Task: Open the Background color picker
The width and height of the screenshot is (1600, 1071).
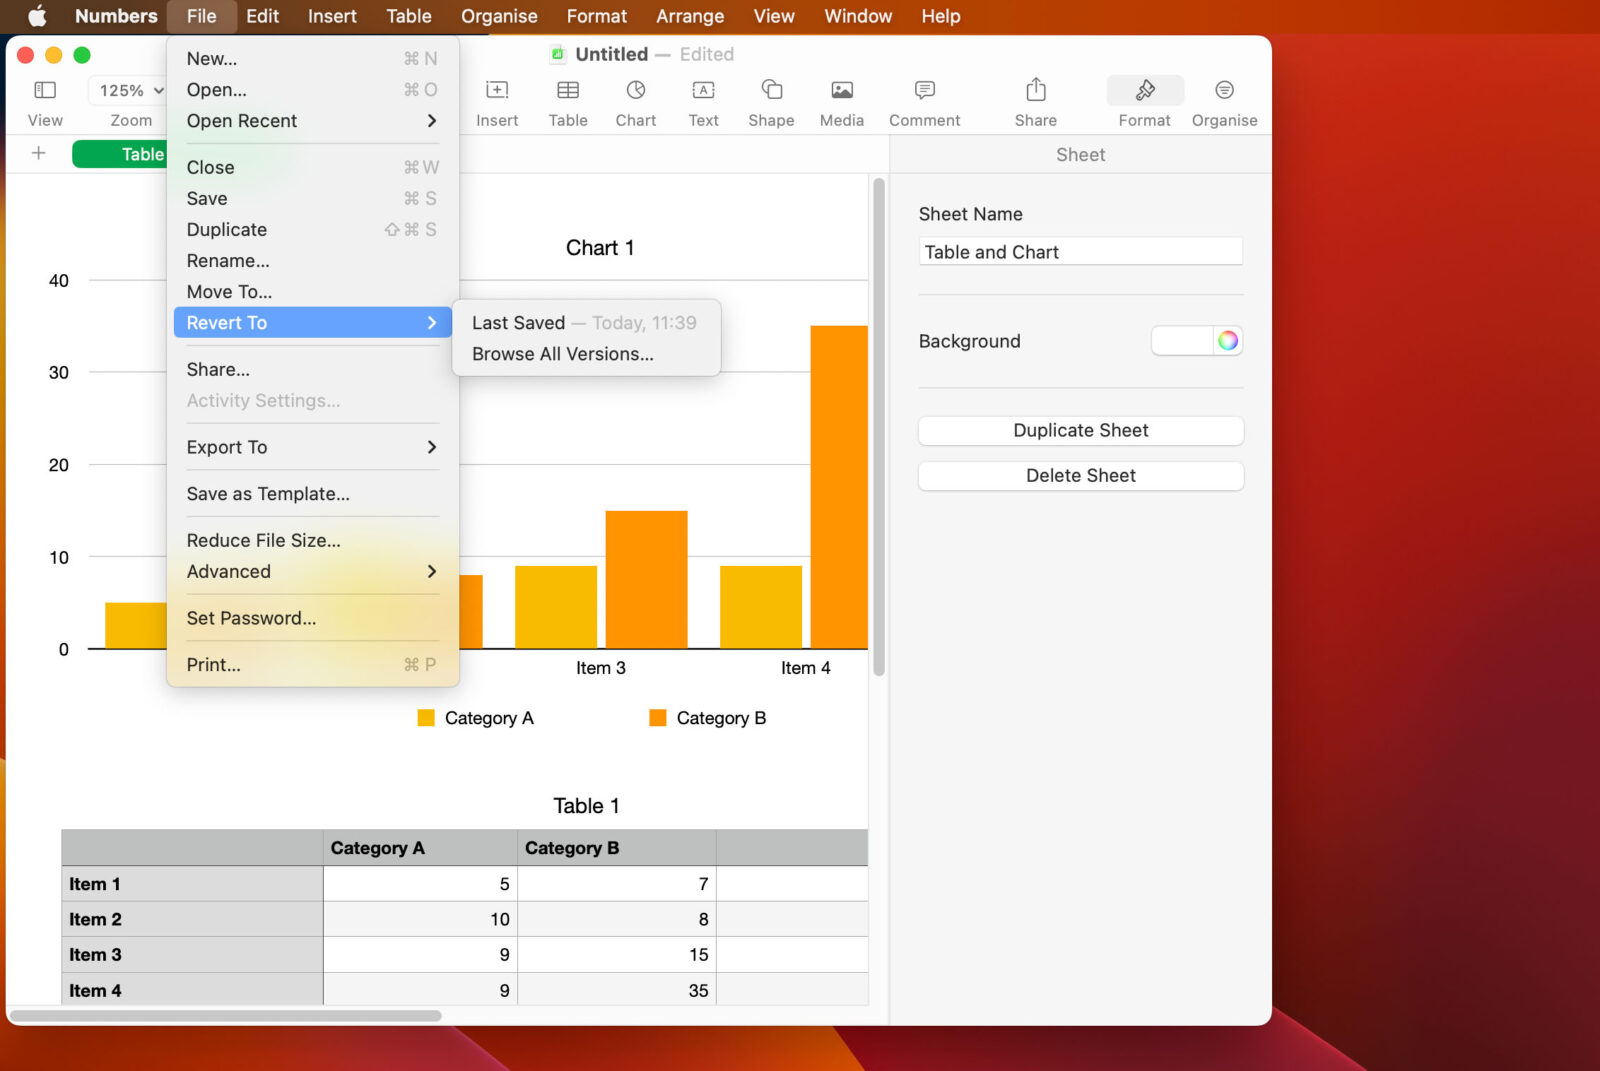Action: point(1227,340)
